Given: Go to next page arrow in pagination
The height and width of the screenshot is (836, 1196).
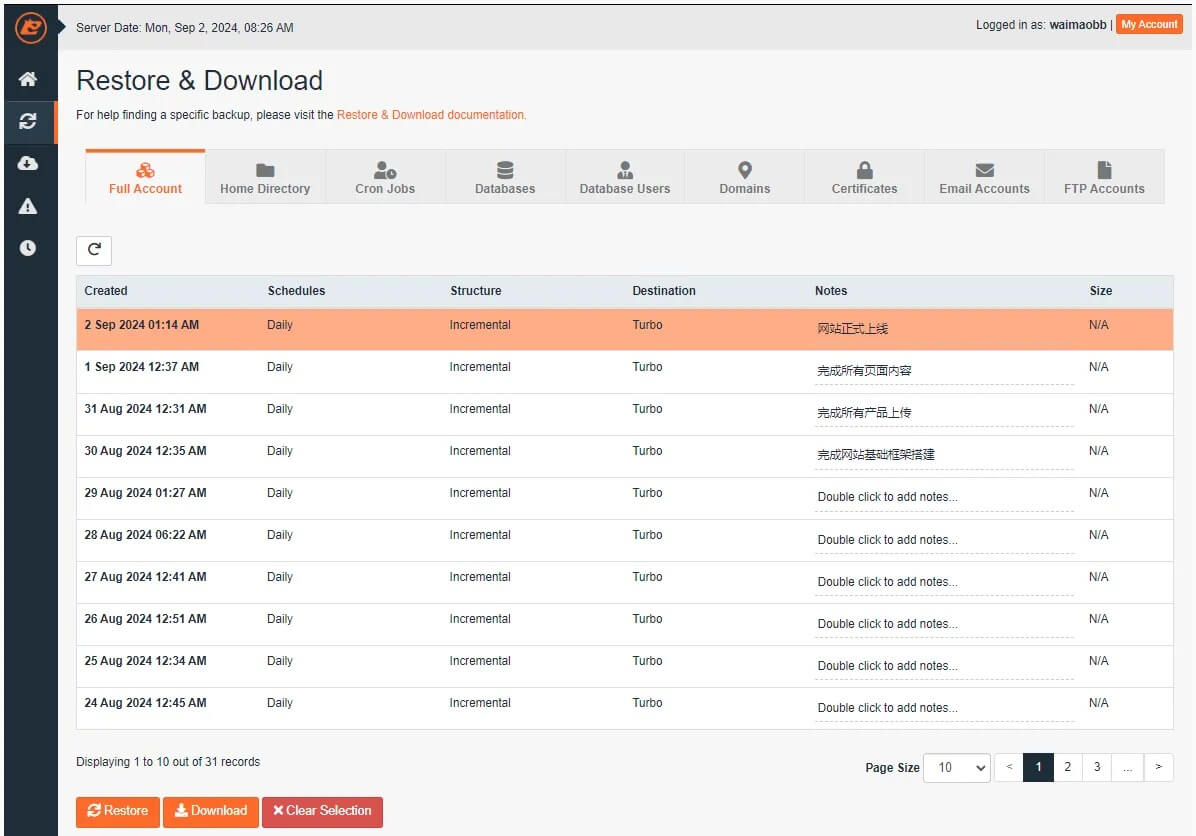Looking at the screenshot, I should 1158,767.
